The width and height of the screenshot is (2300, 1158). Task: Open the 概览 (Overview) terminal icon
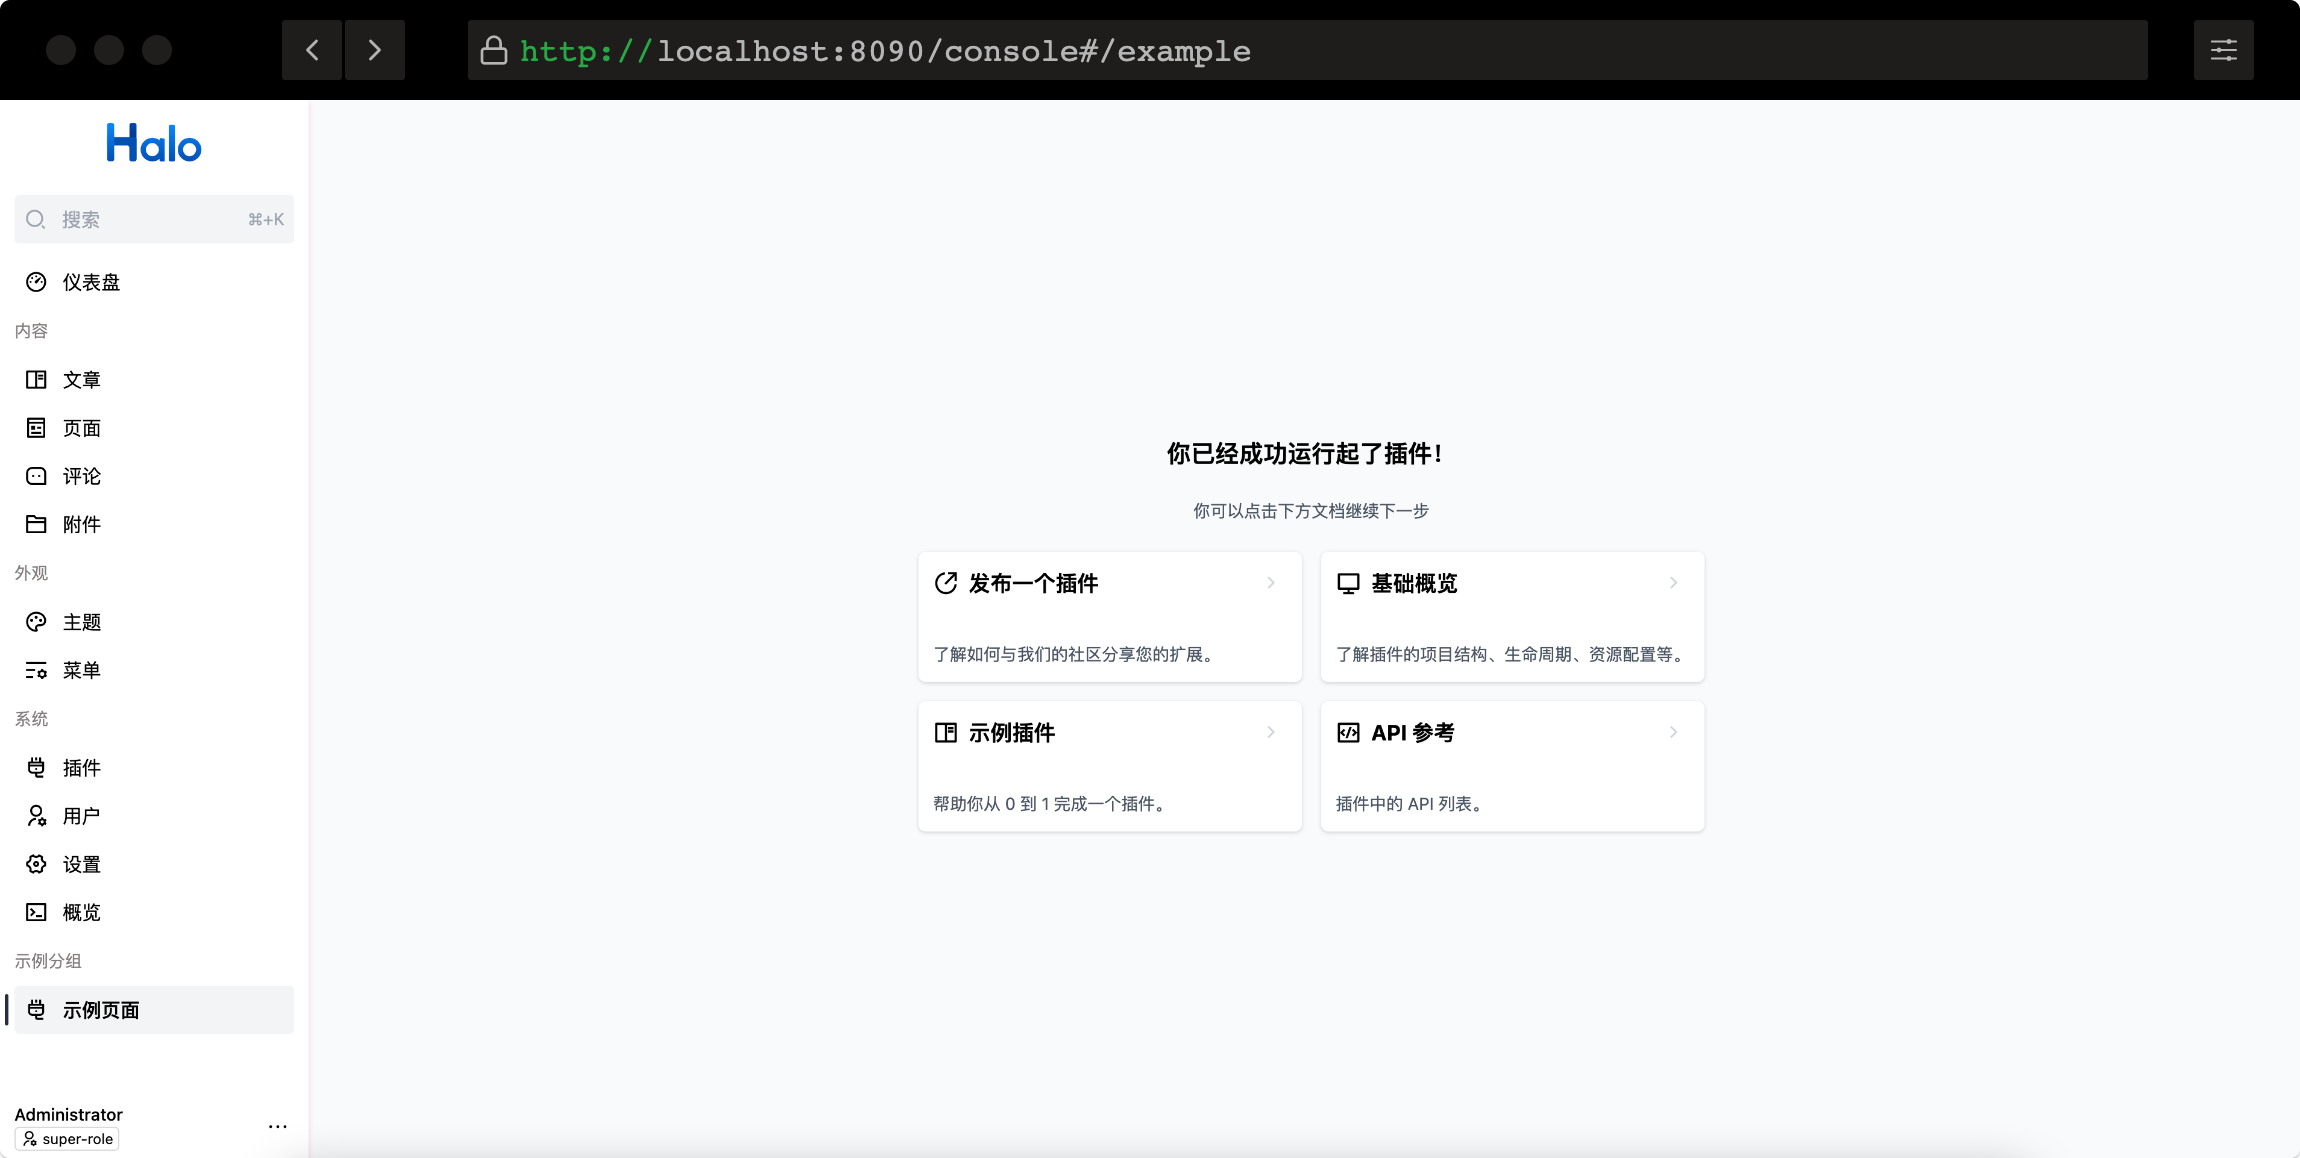tap(36, 911)
